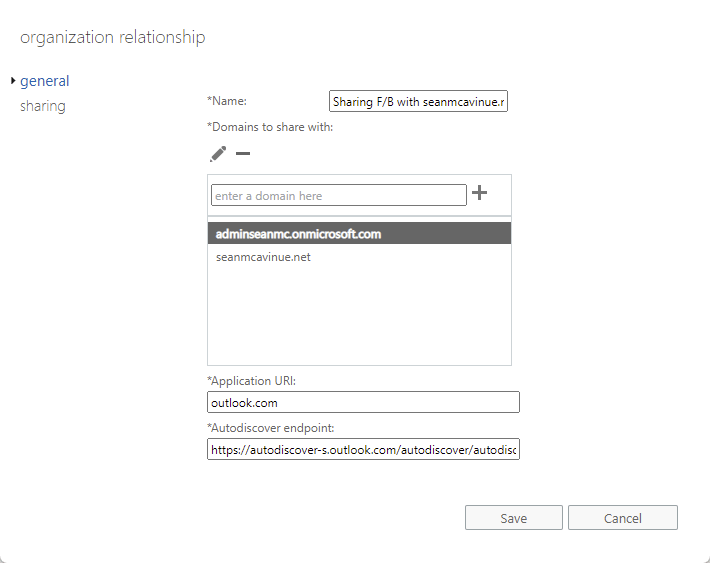Click the 'Domains to share with' label
This screenshot has width=710, height=563.
click(270, 127)
